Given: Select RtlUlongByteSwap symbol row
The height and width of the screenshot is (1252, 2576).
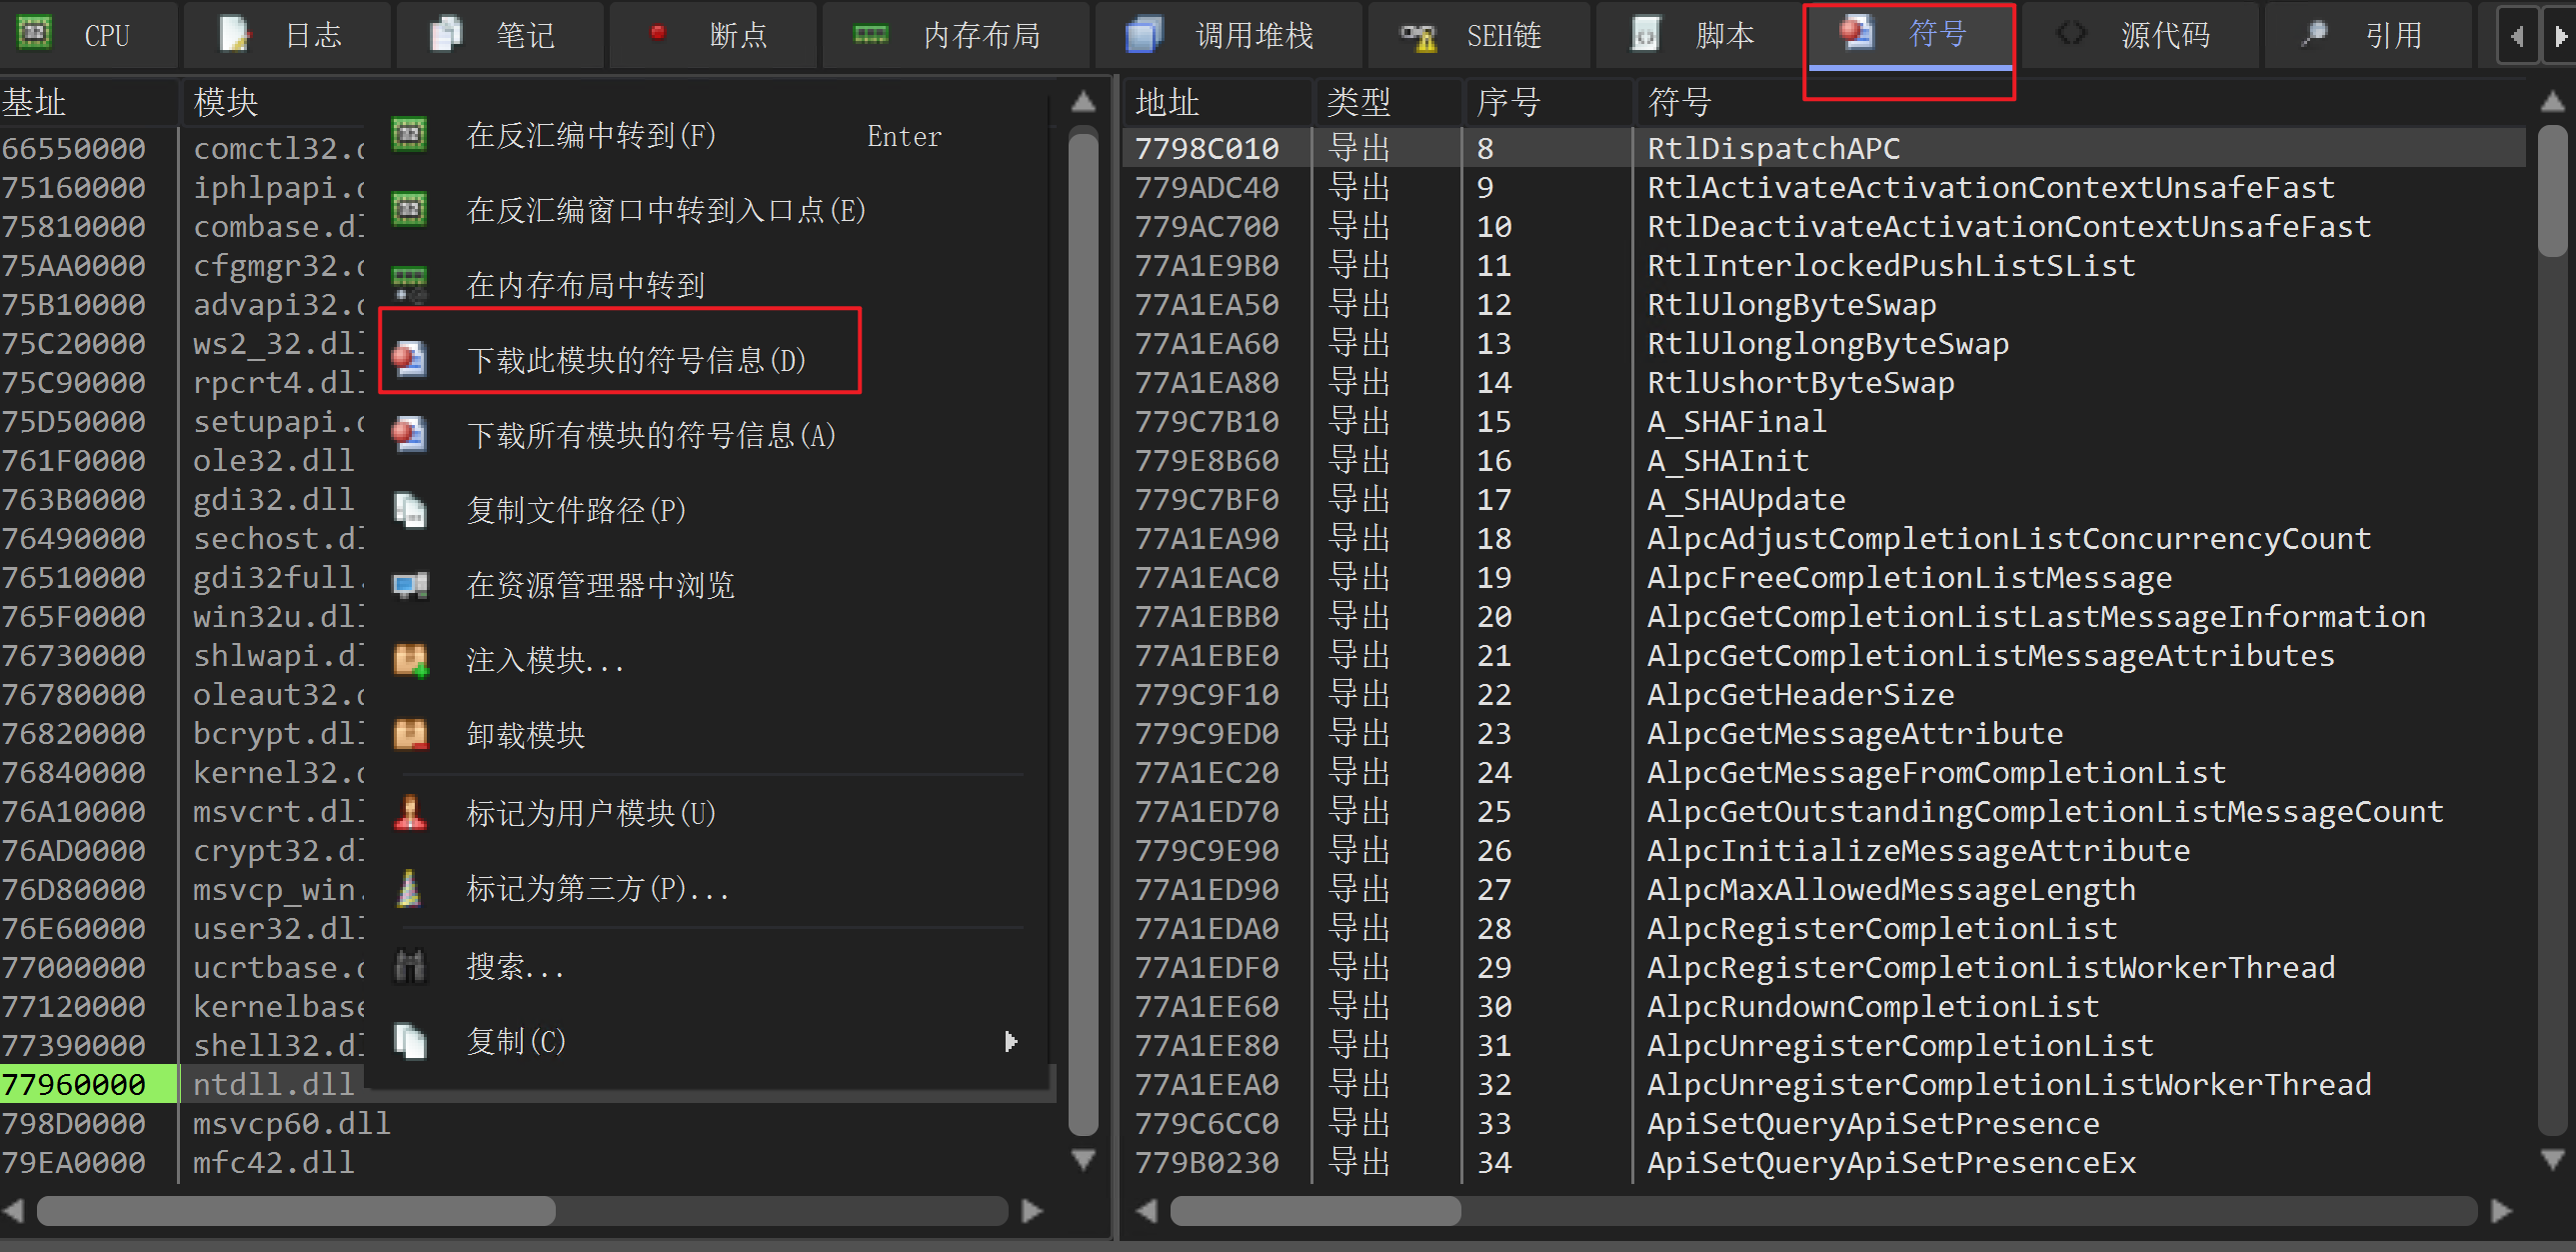Looking at the screenshot, I should point(1791,304).
